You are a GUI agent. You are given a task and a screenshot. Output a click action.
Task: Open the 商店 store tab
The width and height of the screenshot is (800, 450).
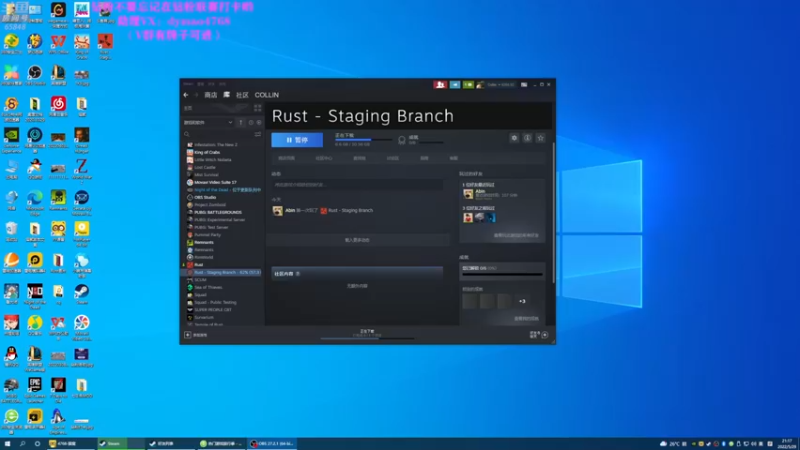point(211,95)
